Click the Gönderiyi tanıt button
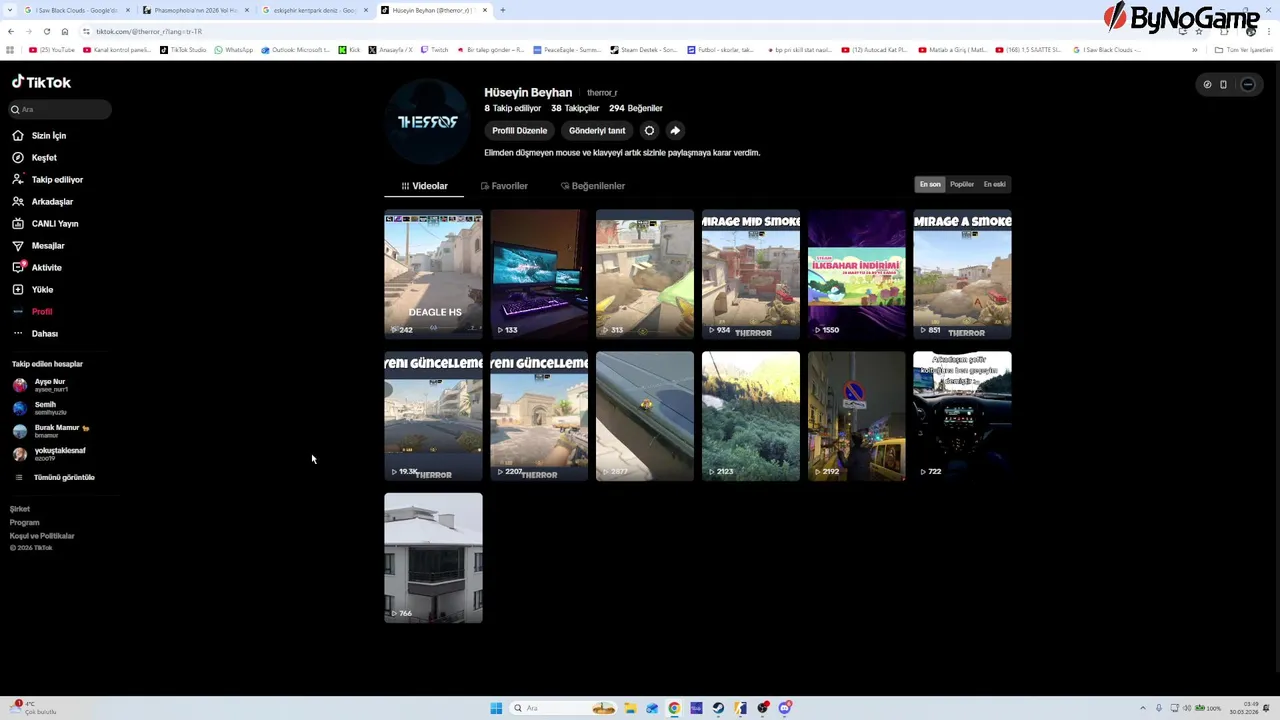This screenshot has height=720, width=1280. [x=597, y=130]
